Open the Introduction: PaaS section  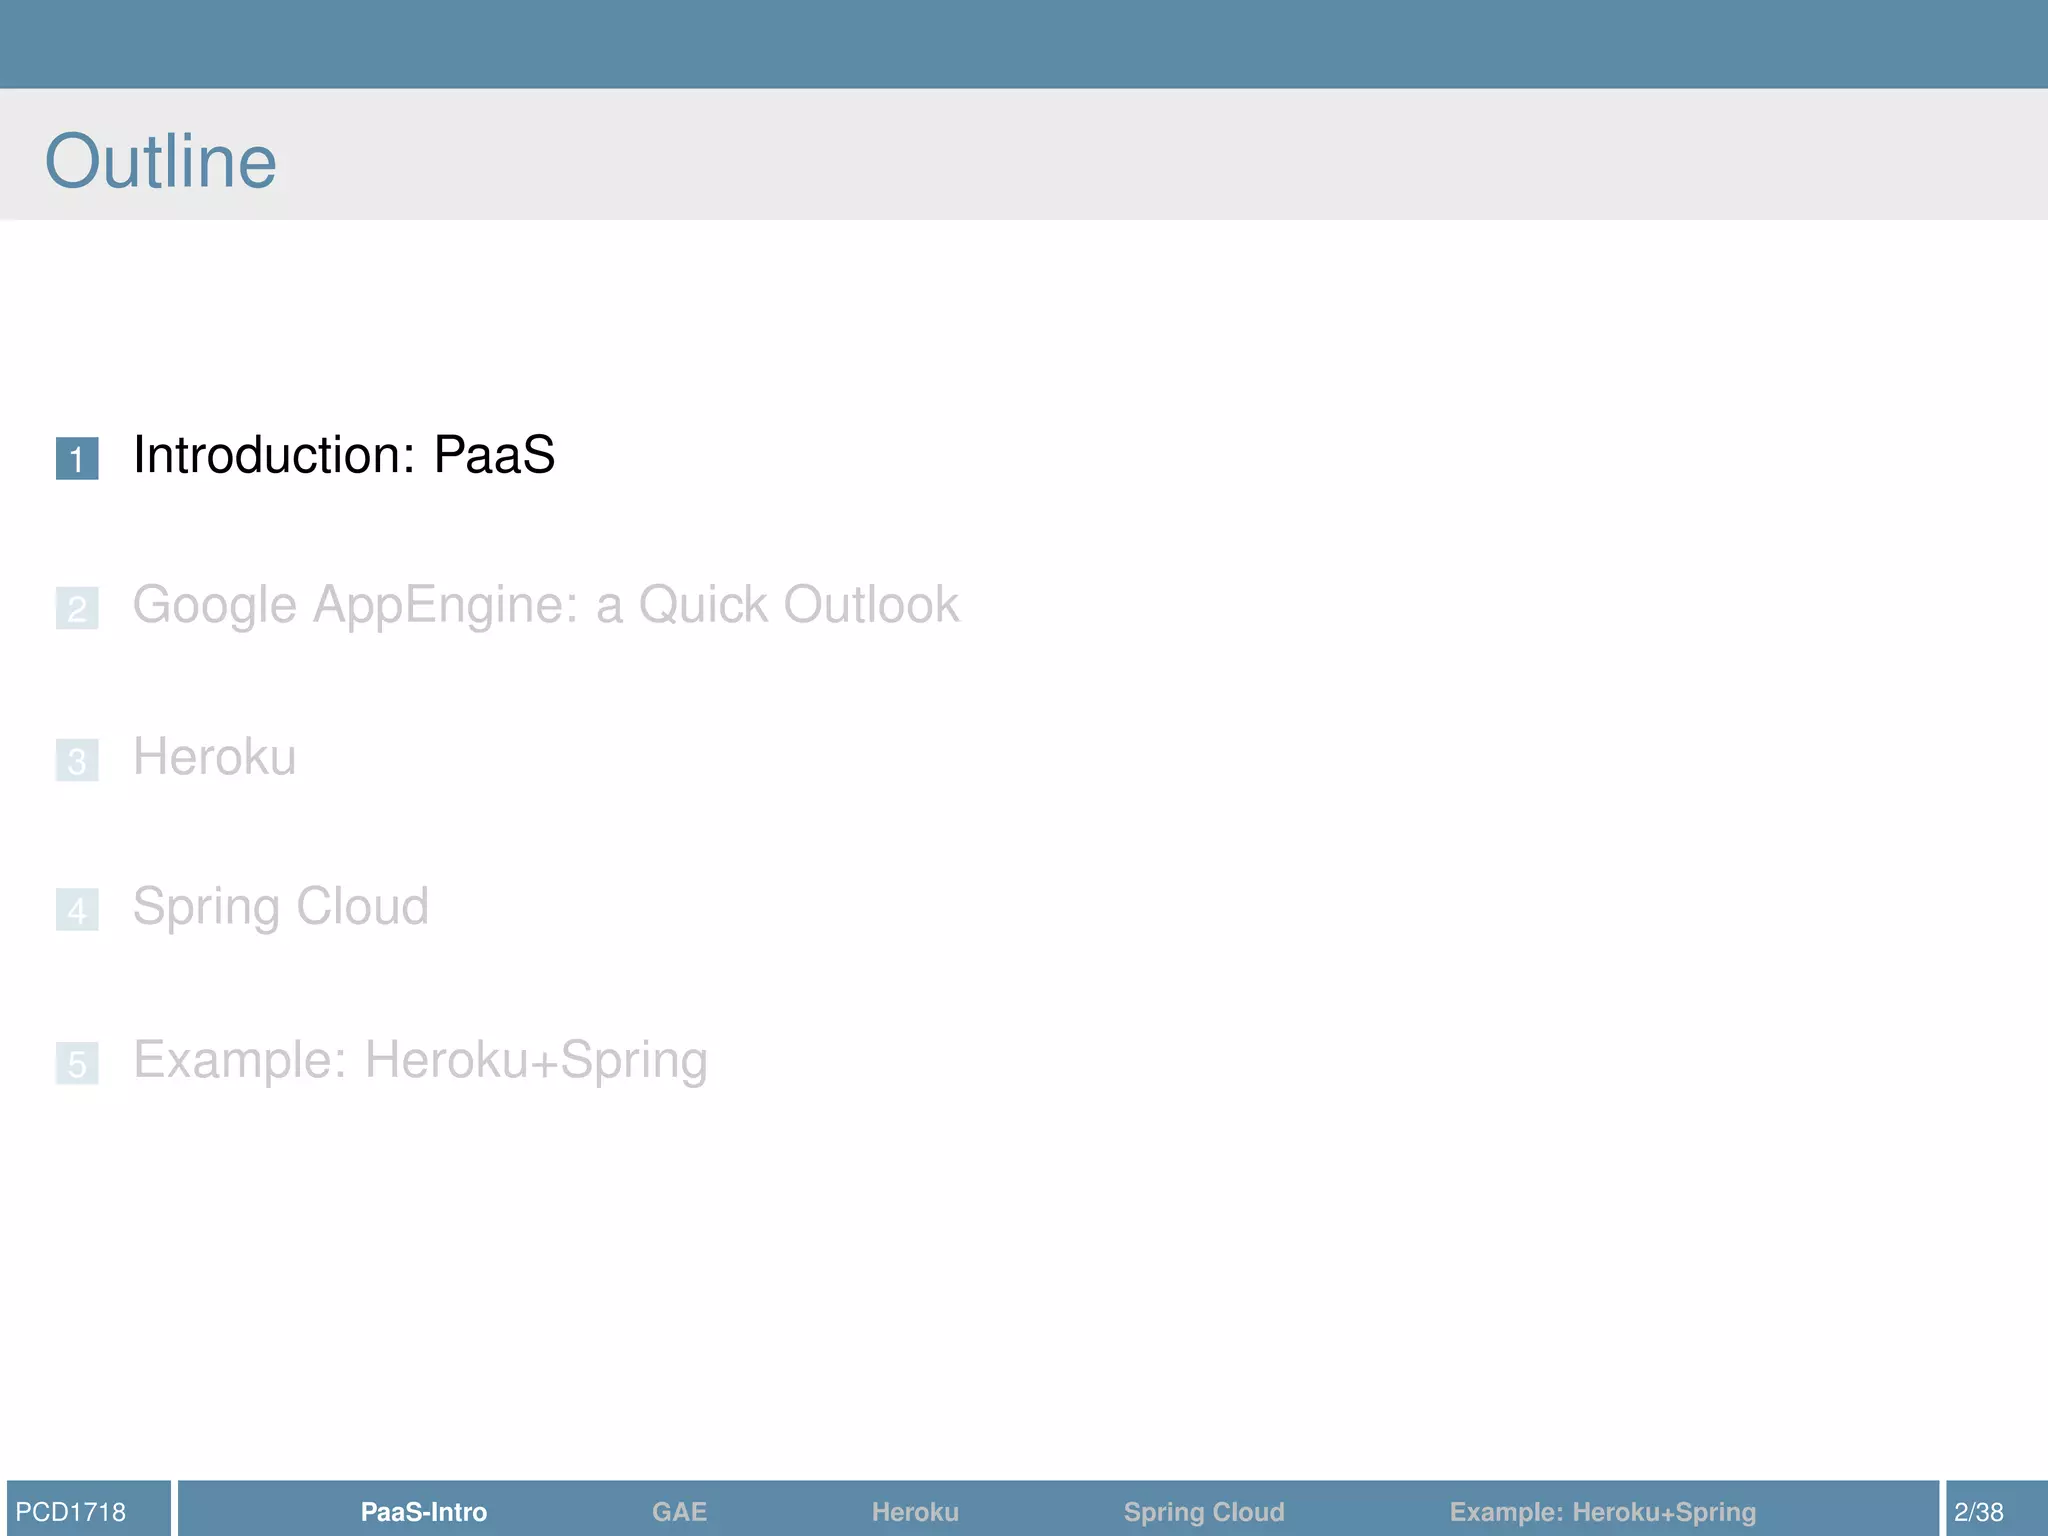[344, 456]
